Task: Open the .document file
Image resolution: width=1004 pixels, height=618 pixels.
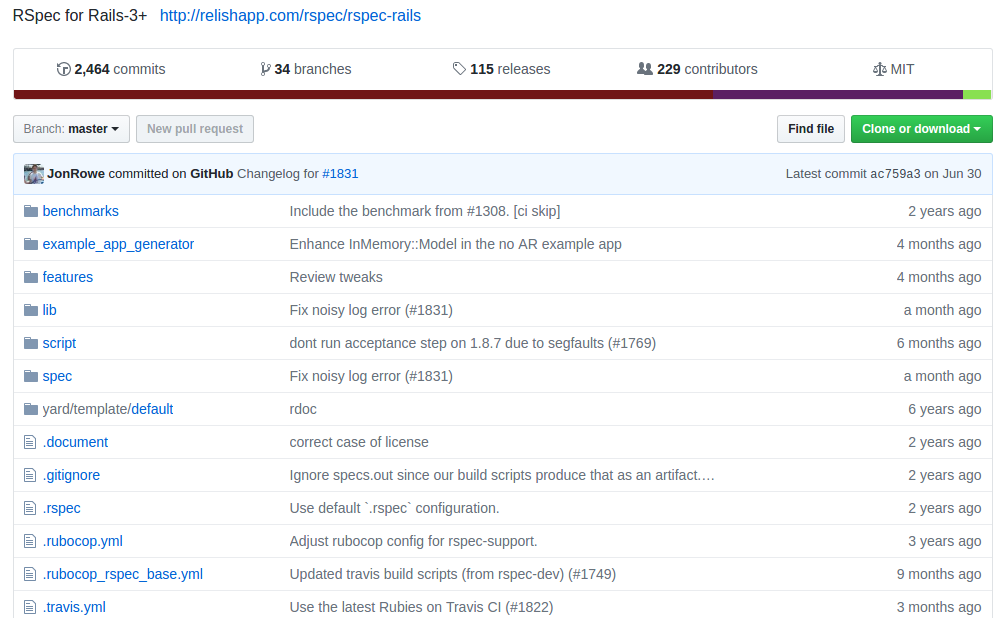Action: click(x=75, y=442)
